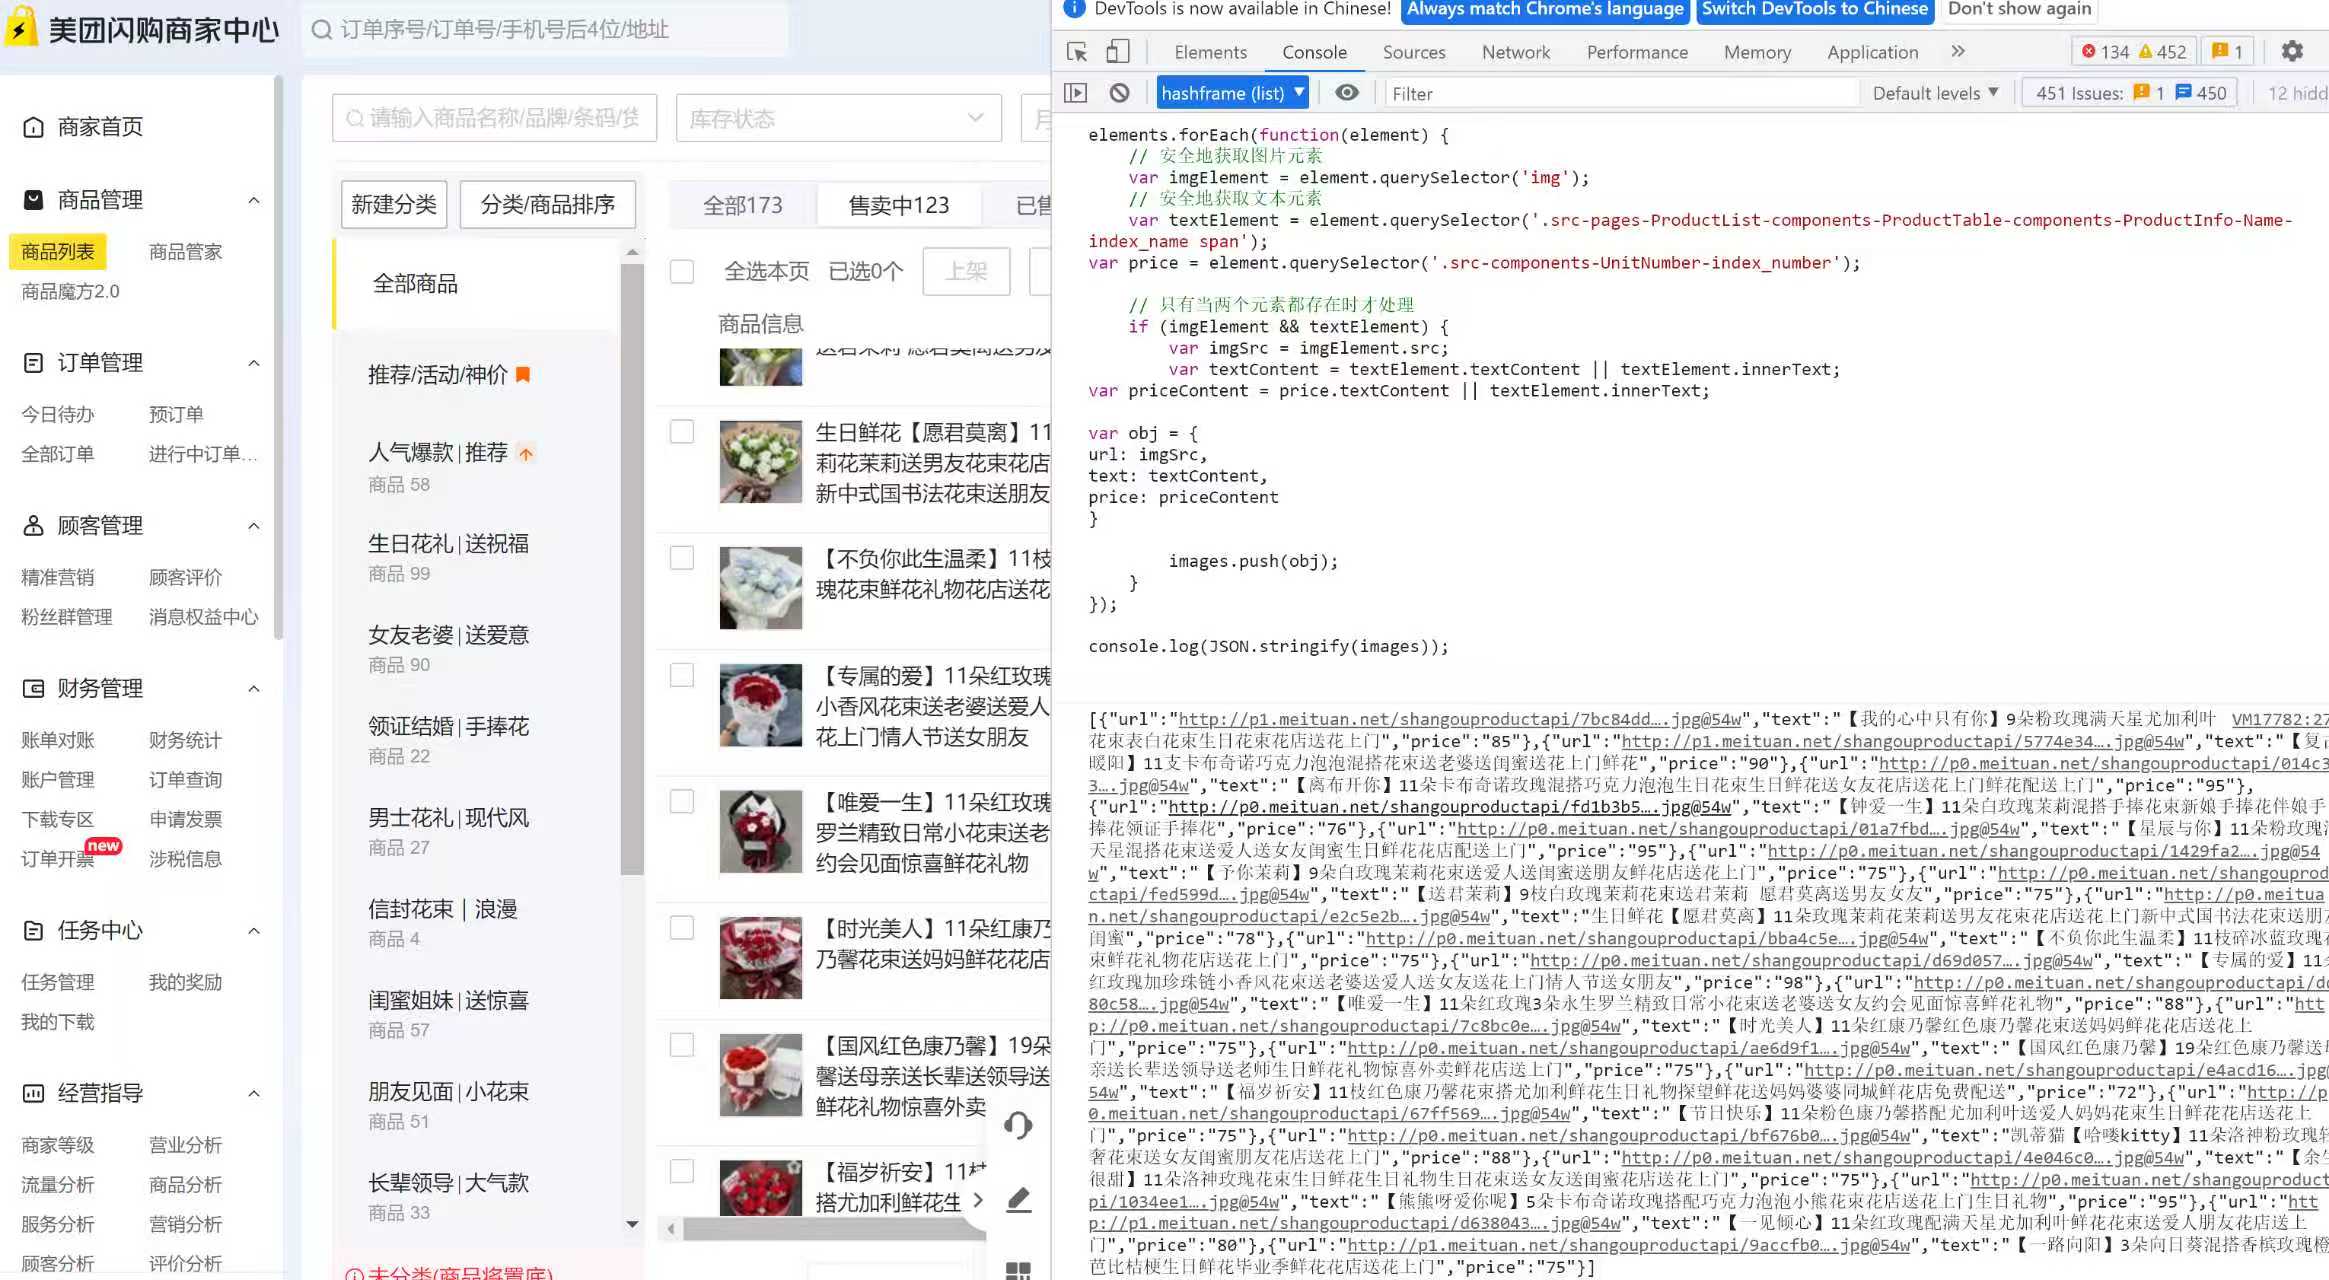Select the 售卖中123 tab
Screen dimensions: 2329x1280
point(898,205)
